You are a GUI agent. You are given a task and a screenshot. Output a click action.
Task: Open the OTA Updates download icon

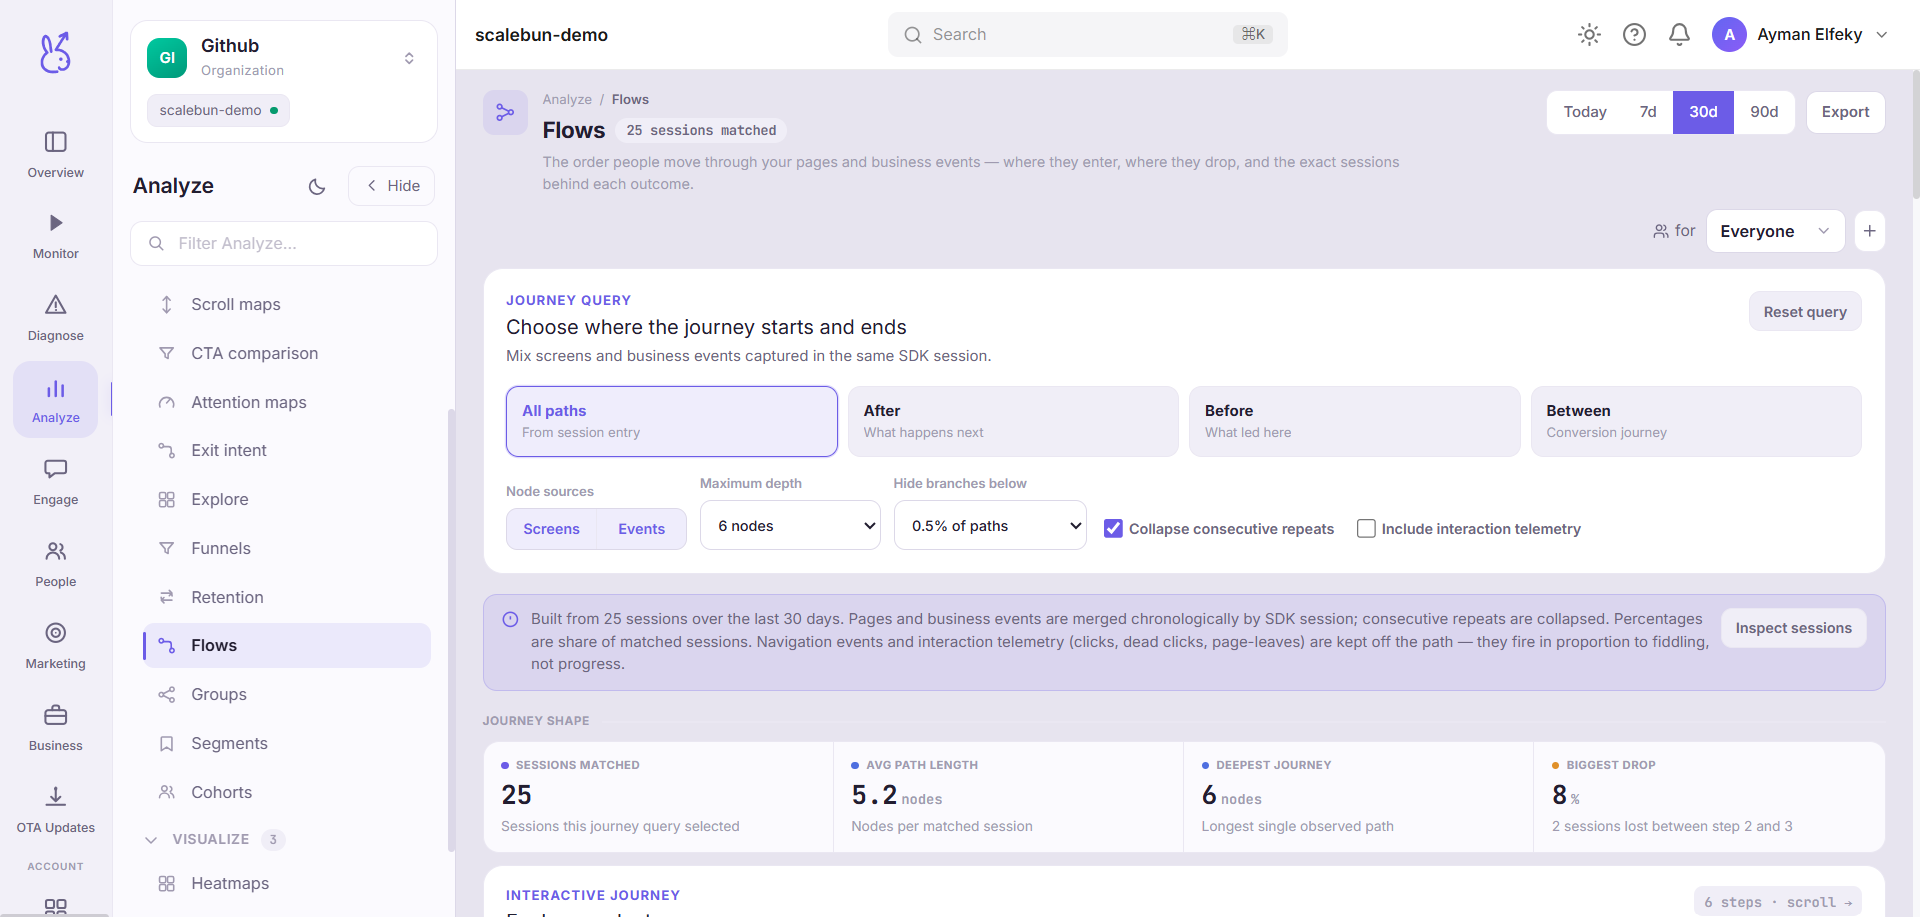[56, 797]
